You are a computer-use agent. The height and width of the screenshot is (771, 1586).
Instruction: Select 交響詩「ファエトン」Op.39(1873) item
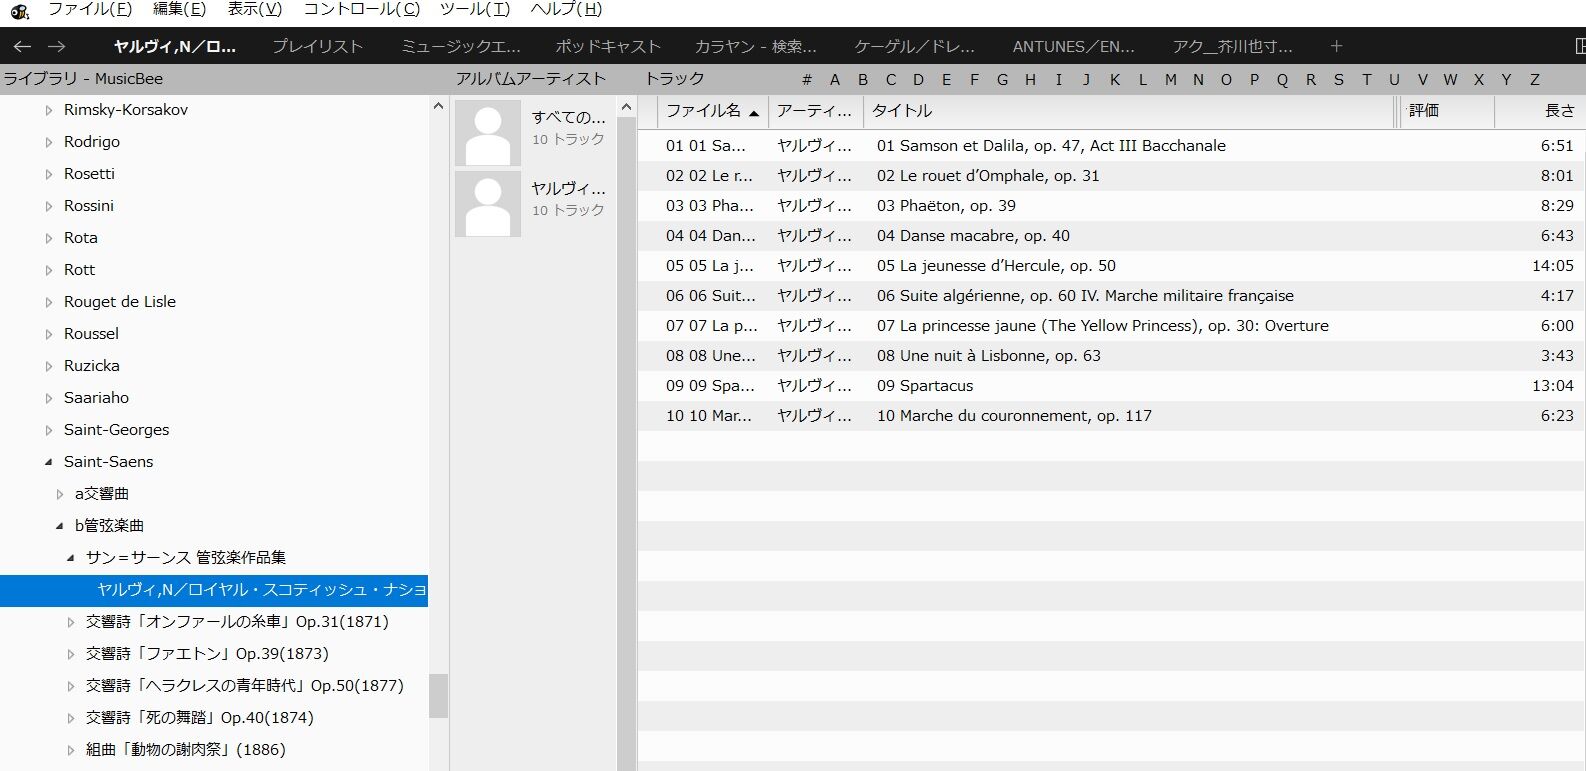(207, 654)
